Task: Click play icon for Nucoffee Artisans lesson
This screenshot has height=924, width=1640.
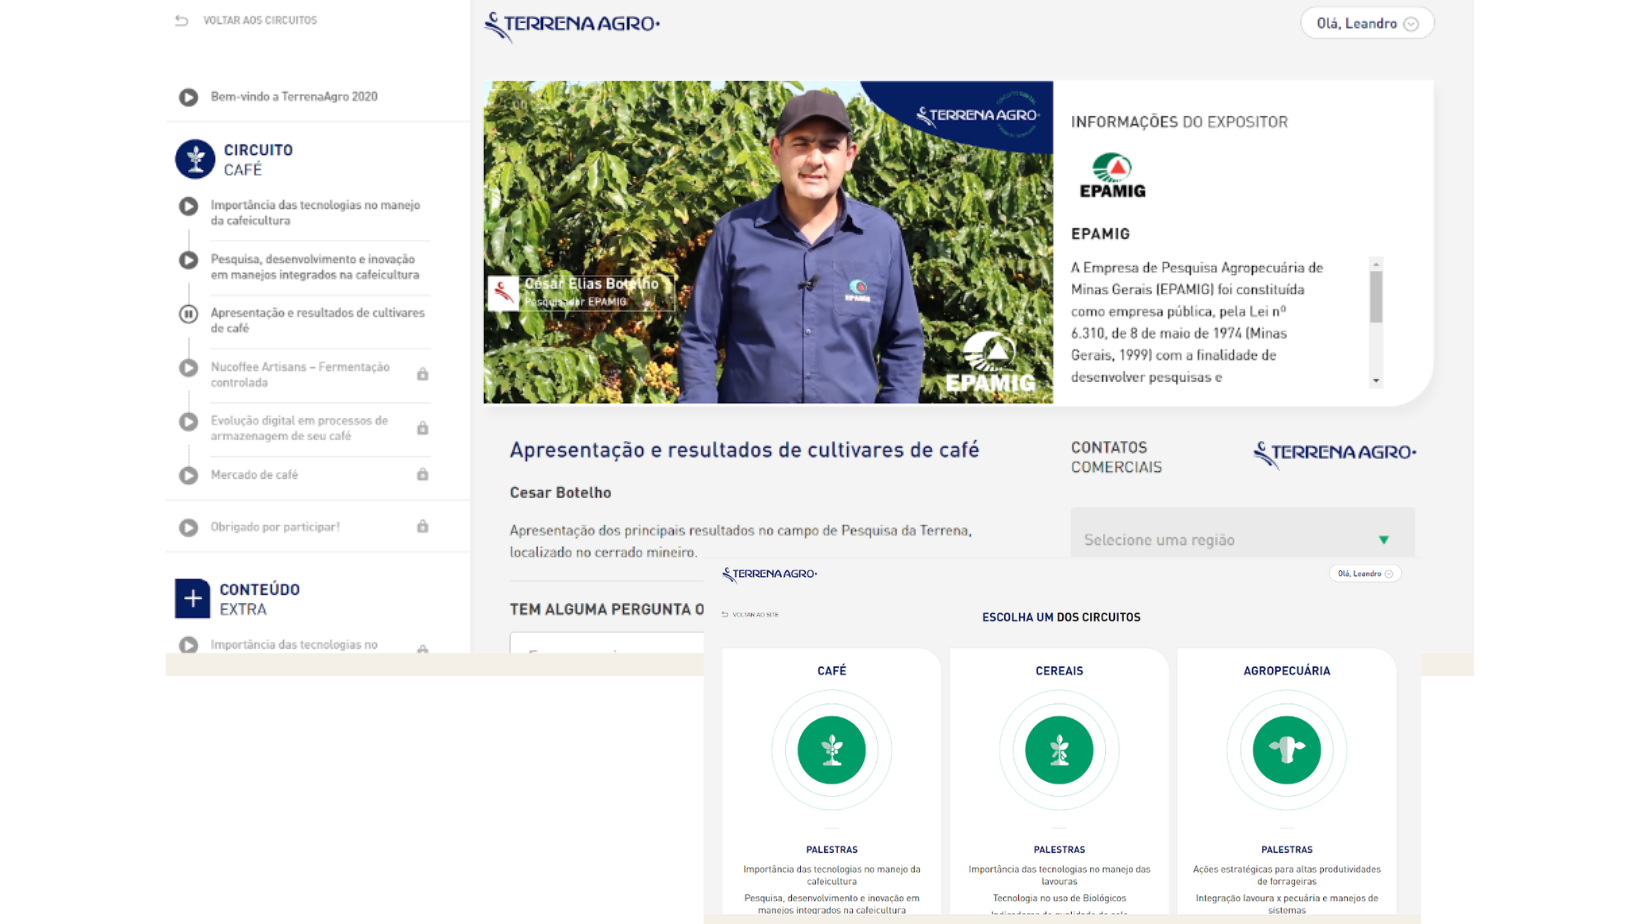Action: tap(188, 368)
